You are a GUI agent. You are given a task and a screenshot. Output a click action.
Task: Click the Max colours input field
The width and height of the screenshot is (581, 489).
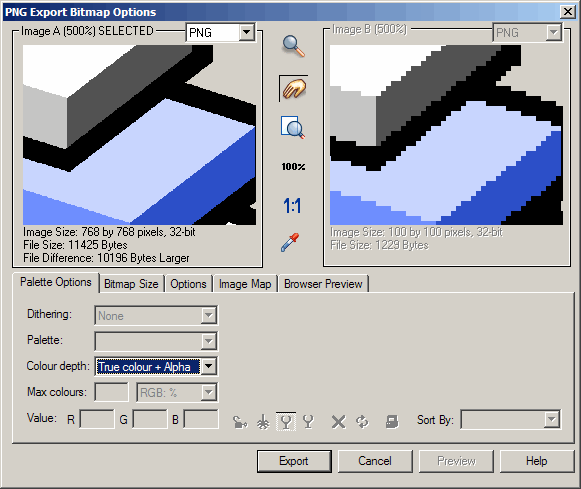coord(112,392)
